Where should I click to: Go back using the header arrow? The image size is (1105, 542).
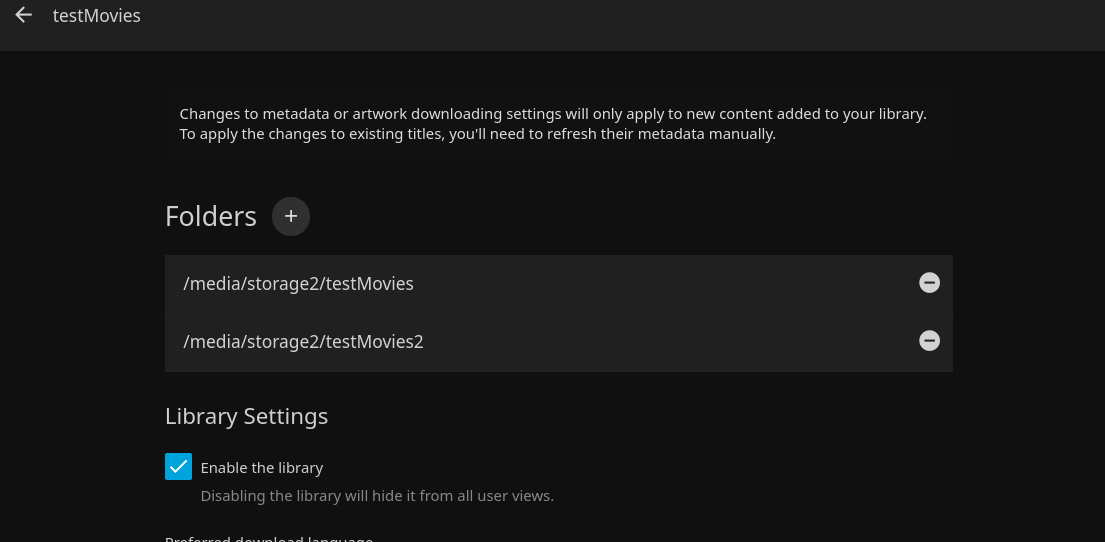(24, 16)
